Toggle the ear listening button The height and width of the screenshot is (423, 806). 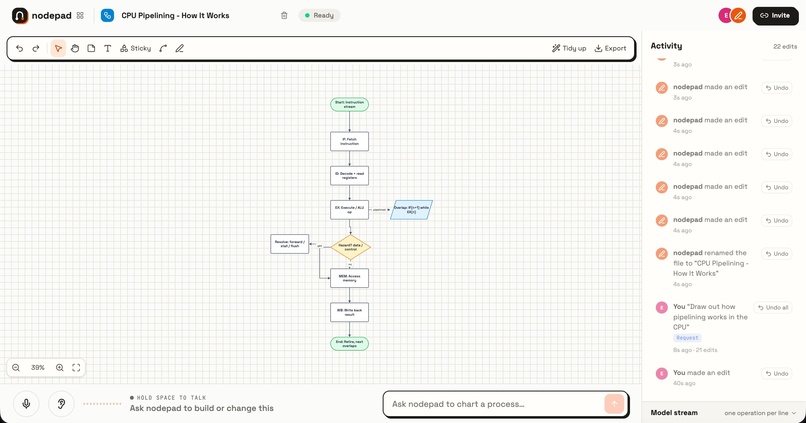(x=61, y=403)
